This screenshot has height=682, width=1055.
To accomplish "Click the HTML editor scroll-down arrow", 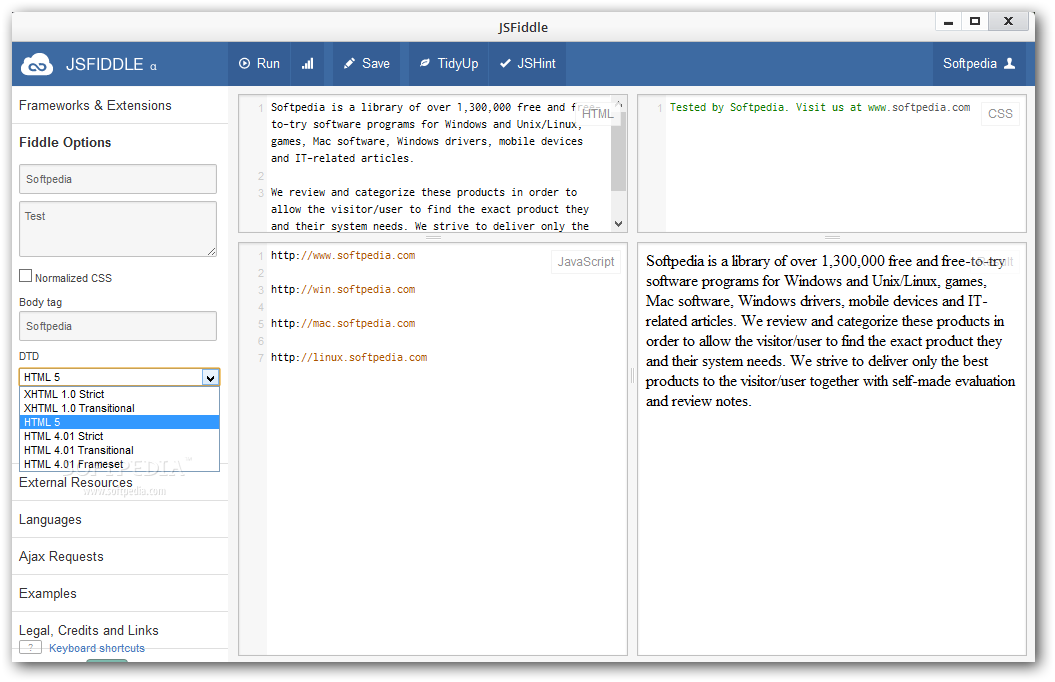I will [618, 224].
